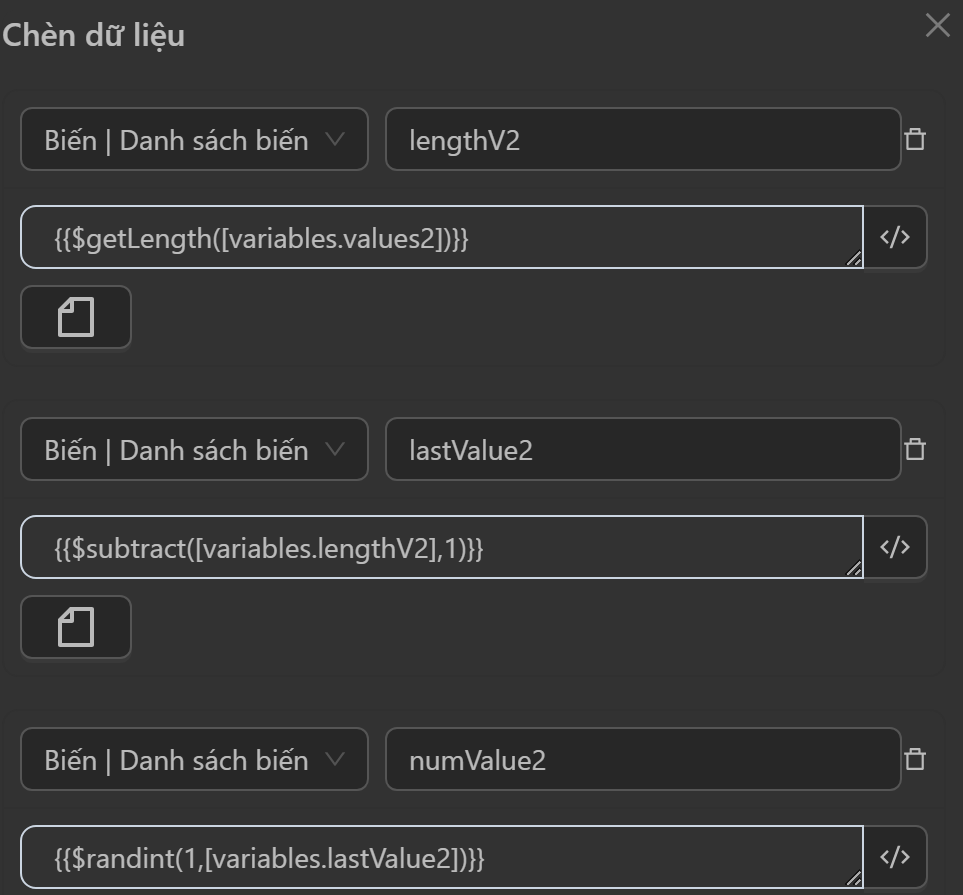Edit the lengthV2 variable name field
Screen dimensions: 963x895
pyautogui.click(x=642, y=140)
